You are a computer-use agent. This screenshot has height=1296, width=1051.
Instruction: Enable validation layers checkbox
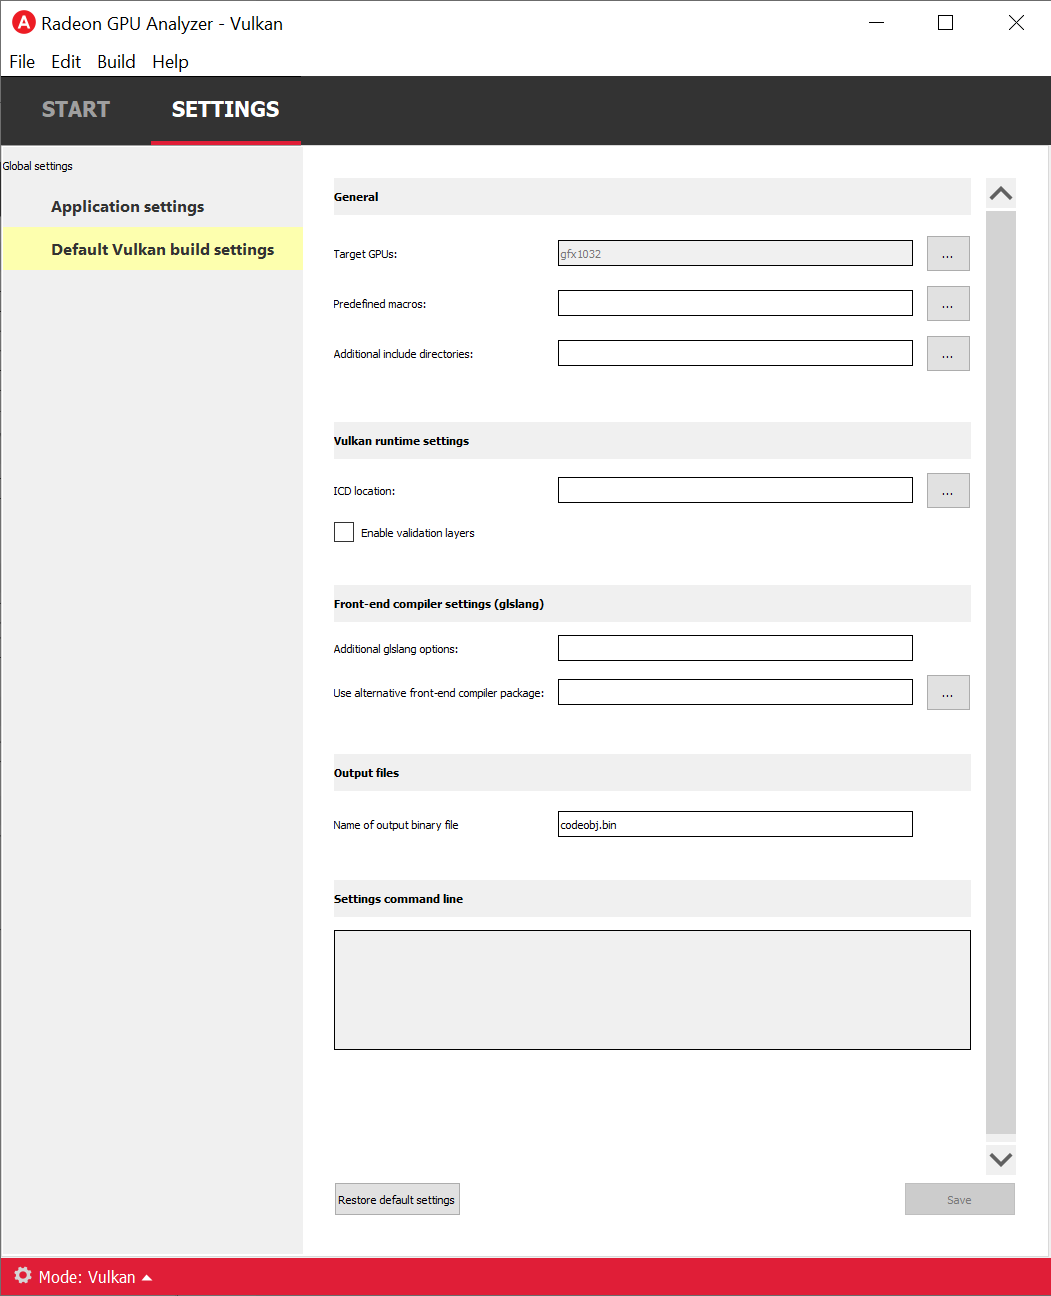point(344,533)
